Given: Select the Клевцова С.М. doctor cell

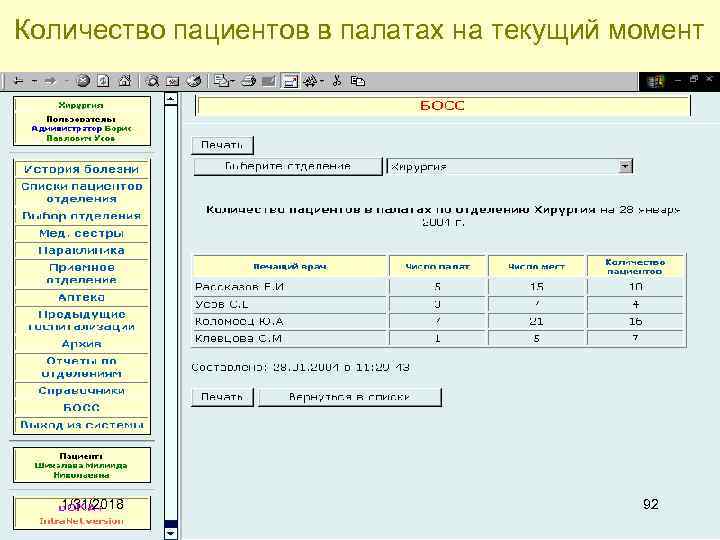Looking at the screenshot, I should pyautogui.click(x=290, y=338).
